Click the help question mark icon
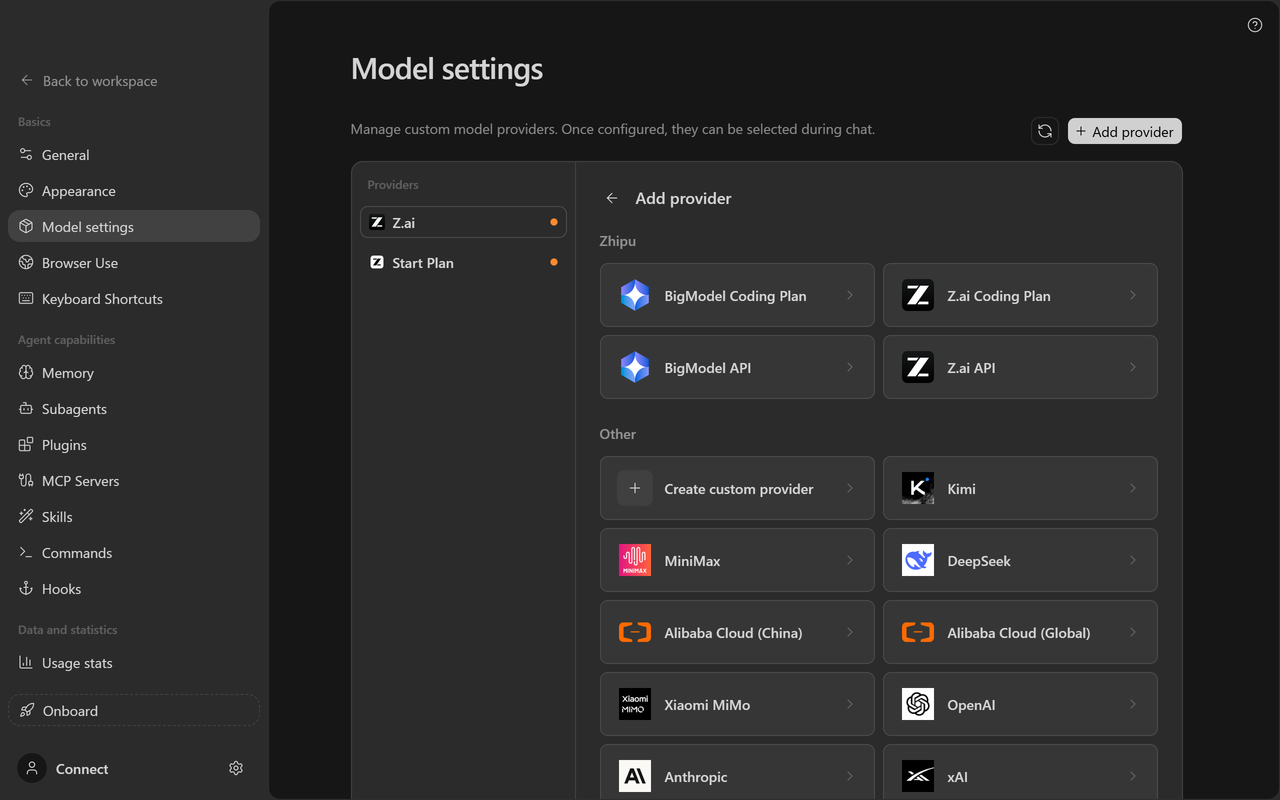Viewport: 1280px width, 800px height. coord(1255,25)
